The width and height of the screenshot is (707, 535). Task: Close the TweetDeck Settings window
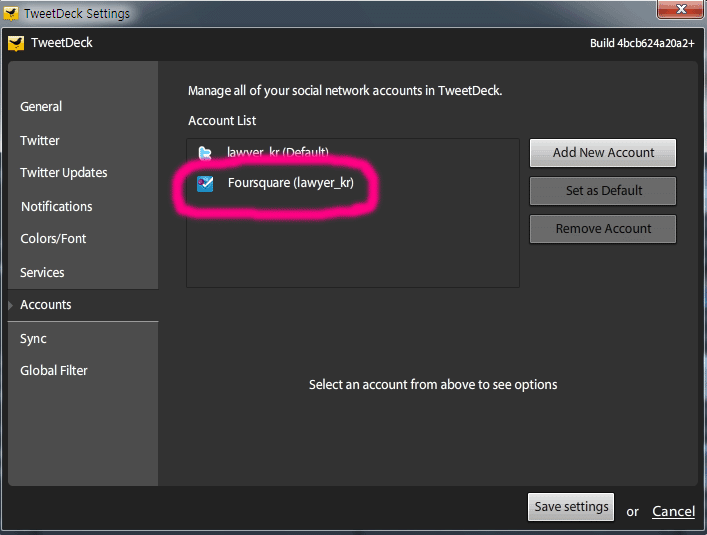680,9
